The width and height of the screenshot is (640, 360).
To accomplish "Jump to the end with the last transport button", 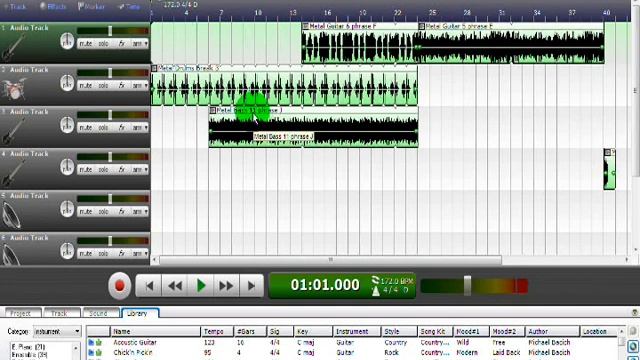I will pyautogui.click(x=251, y=286).
